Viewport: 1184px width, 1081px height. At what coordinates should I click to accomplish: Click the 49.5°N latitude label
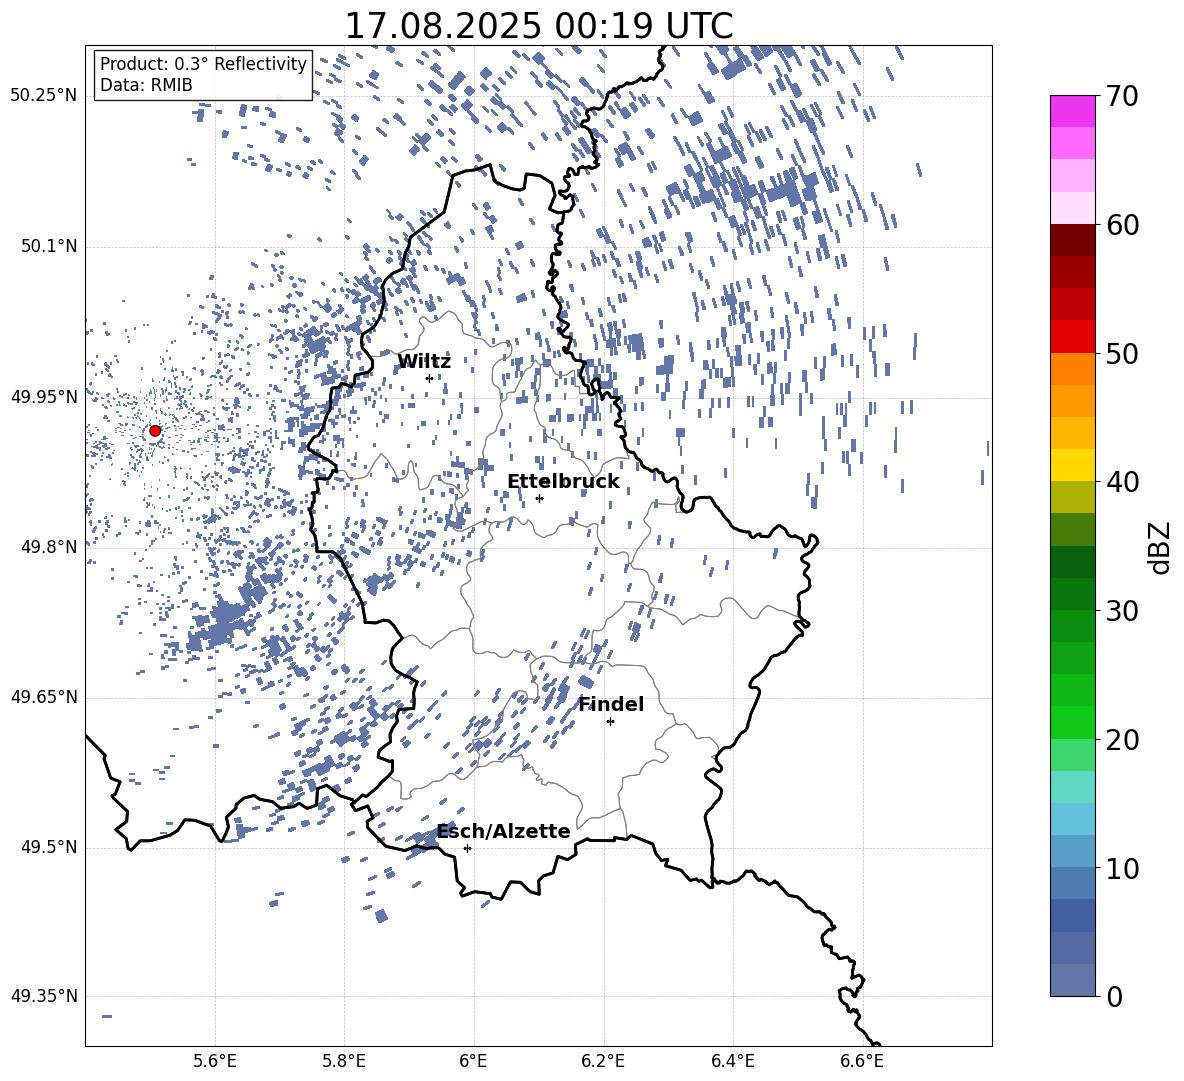click(x=48, y=847)
